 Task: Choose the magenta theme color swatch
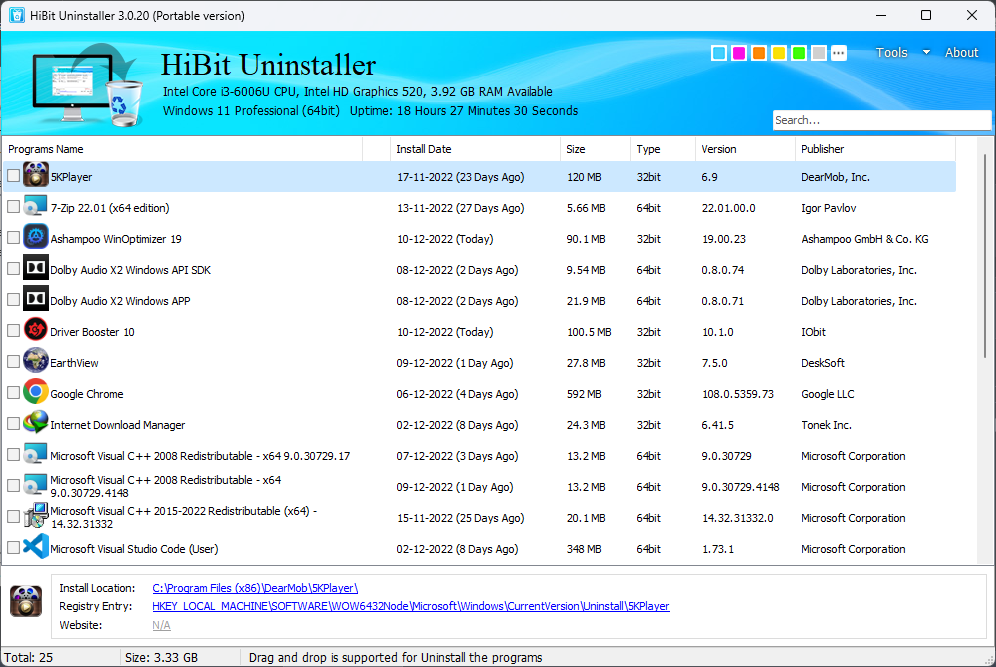click(739, 53)
